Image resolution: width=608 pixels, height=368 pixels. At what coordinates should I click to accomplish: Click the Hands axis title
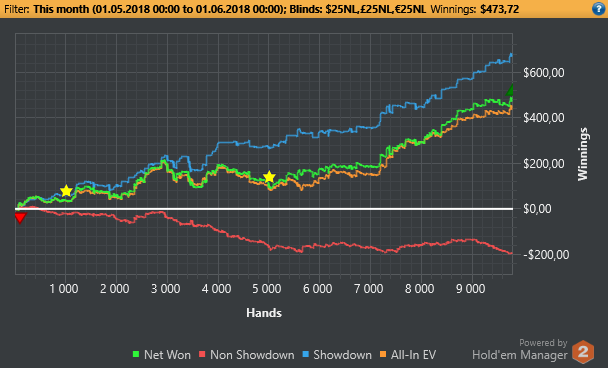tap(264, 313)
